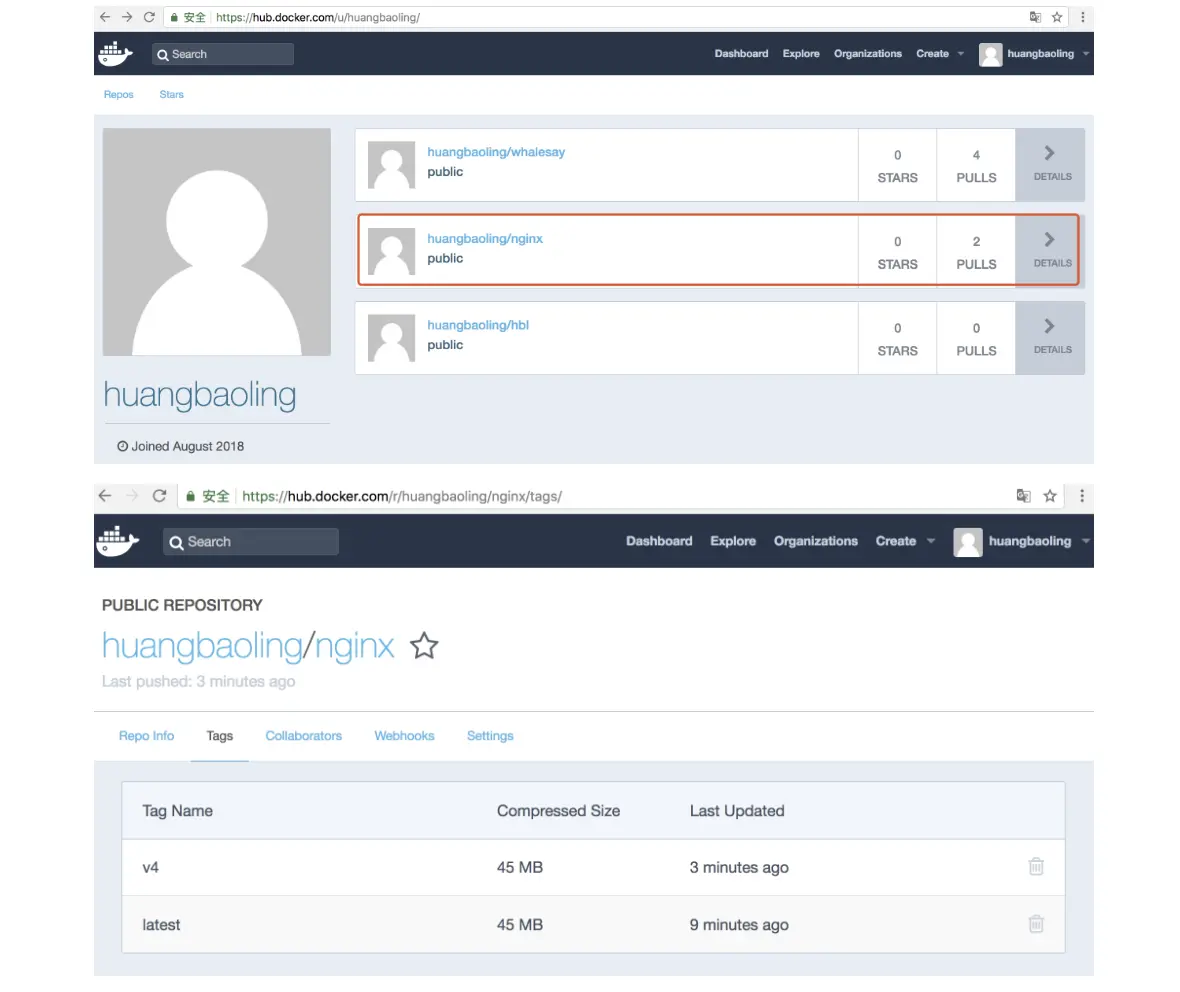
Task: Click the avatar thumbnail of huangbaoling/whalesay
Action: tap(391, 165)
